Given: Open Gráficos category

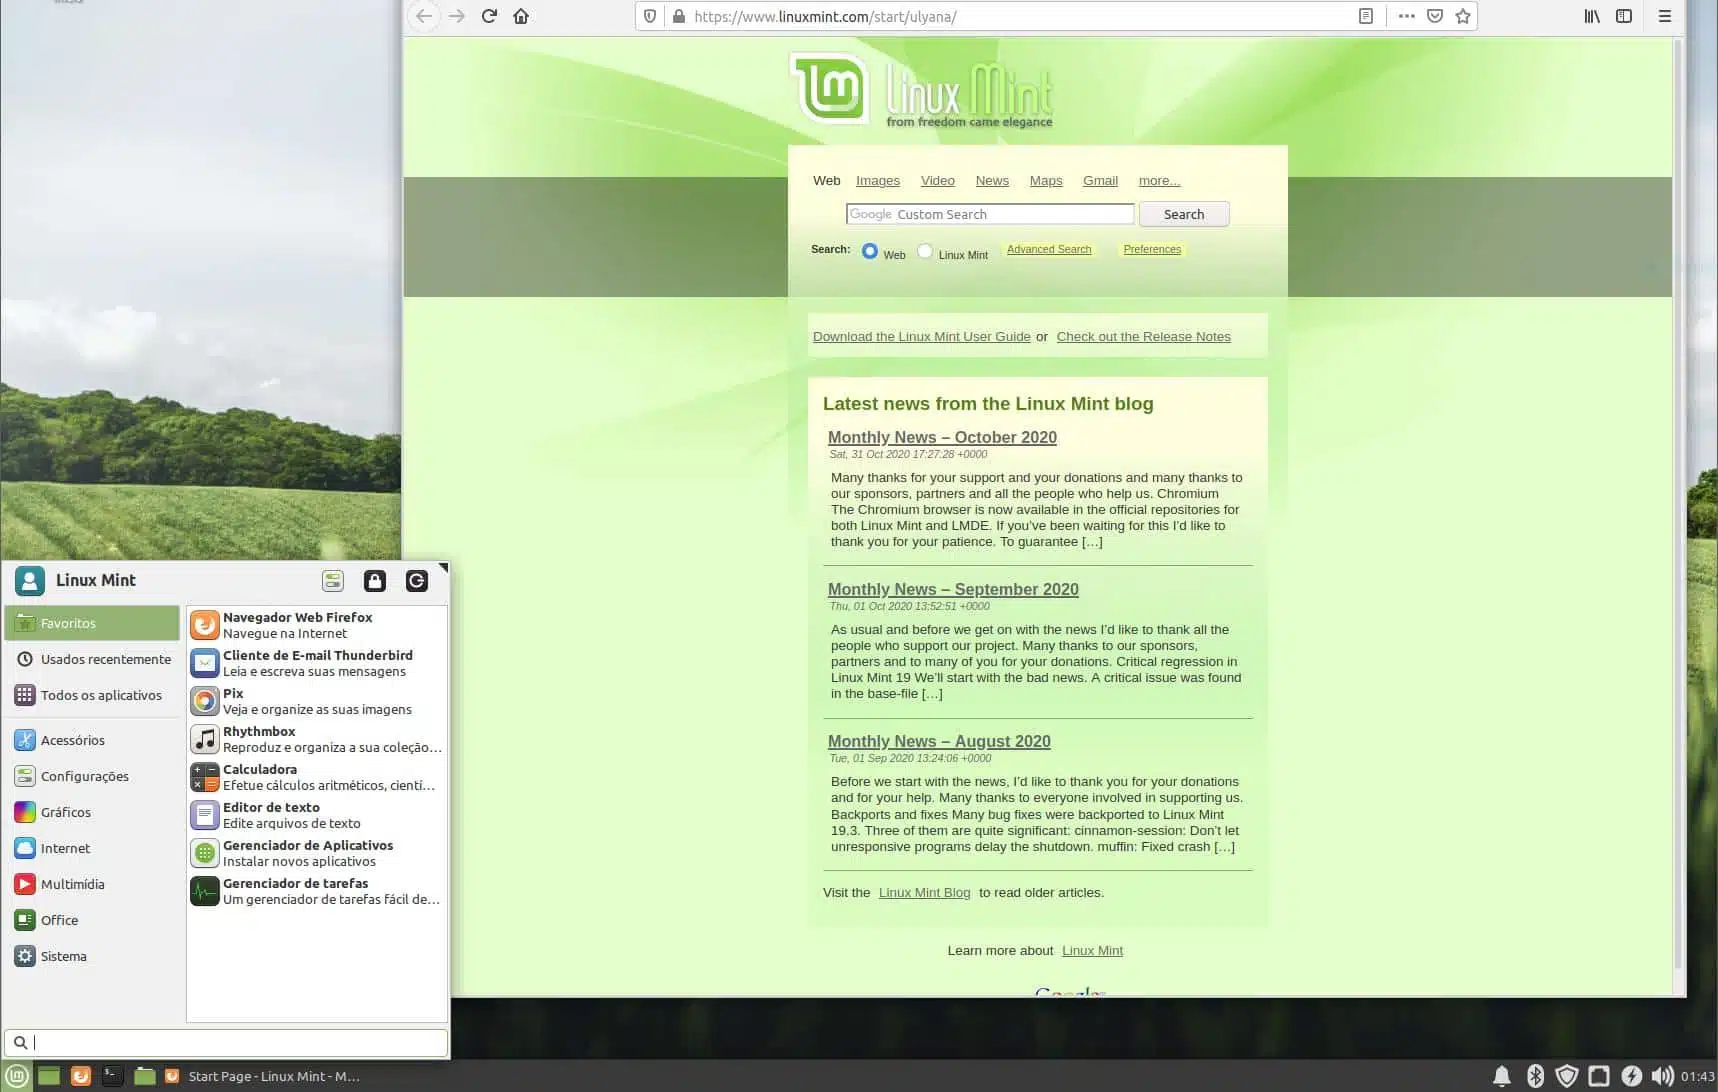Looking at the screenshot, I should tap(92, 812).
